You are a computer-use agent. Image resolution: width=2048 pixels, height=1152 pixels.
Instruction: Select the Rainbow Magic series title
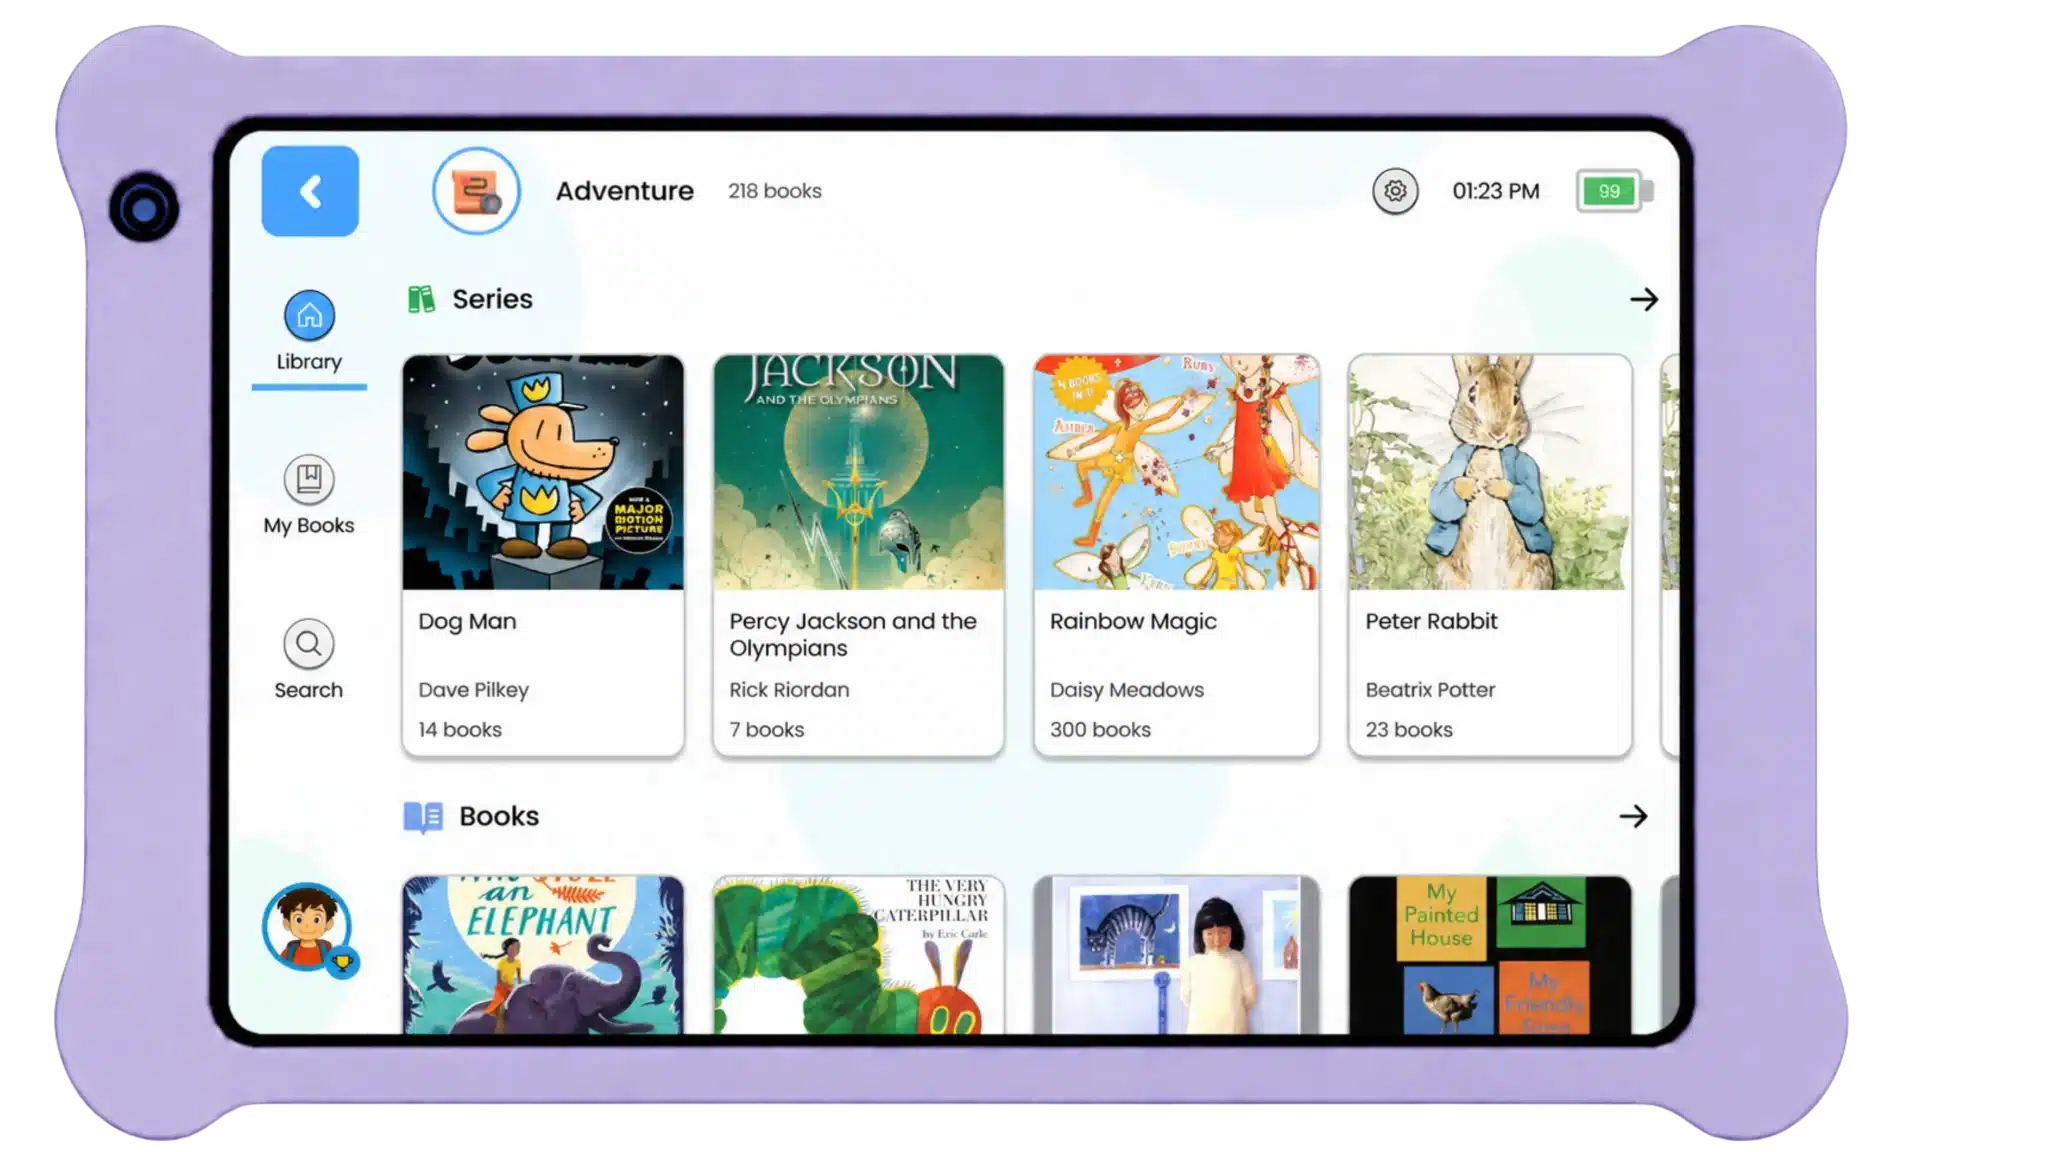tap(1133, 622)
